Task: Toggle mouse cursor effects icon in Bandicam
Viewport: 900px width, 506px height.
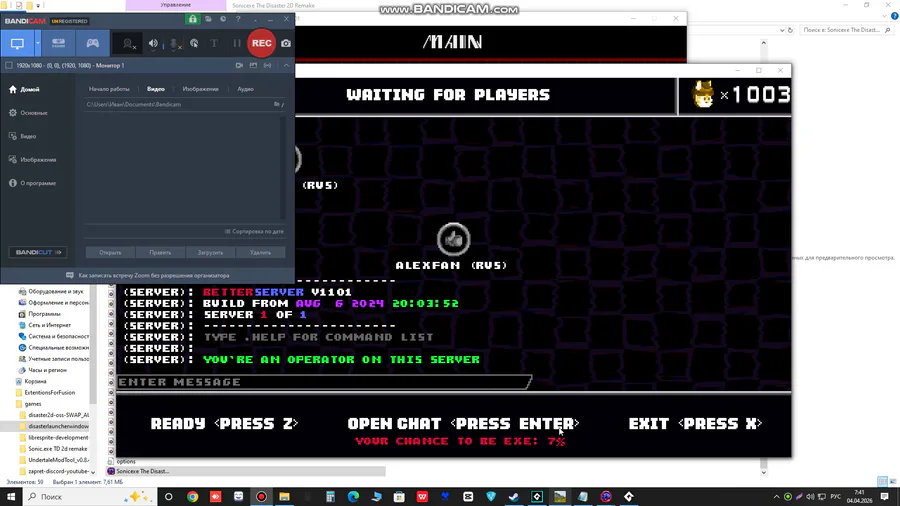Action: point(194,44)
